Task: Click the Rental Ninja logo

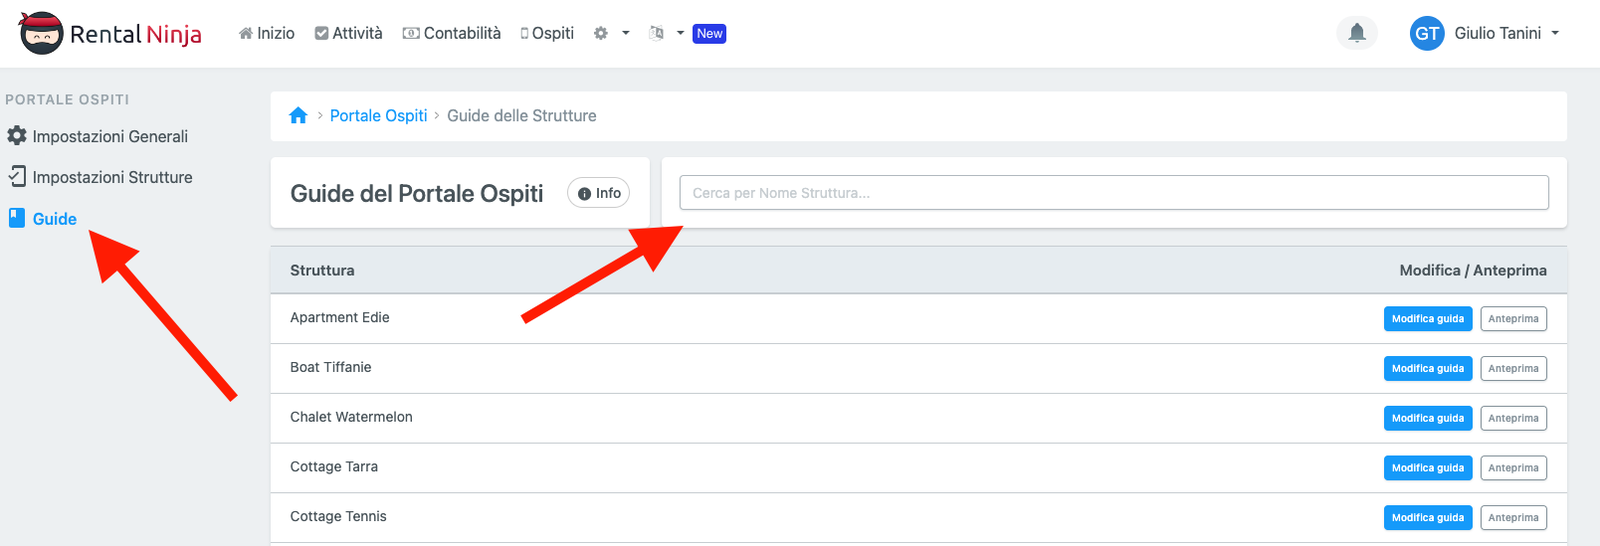Action: (x=110, y=34)
